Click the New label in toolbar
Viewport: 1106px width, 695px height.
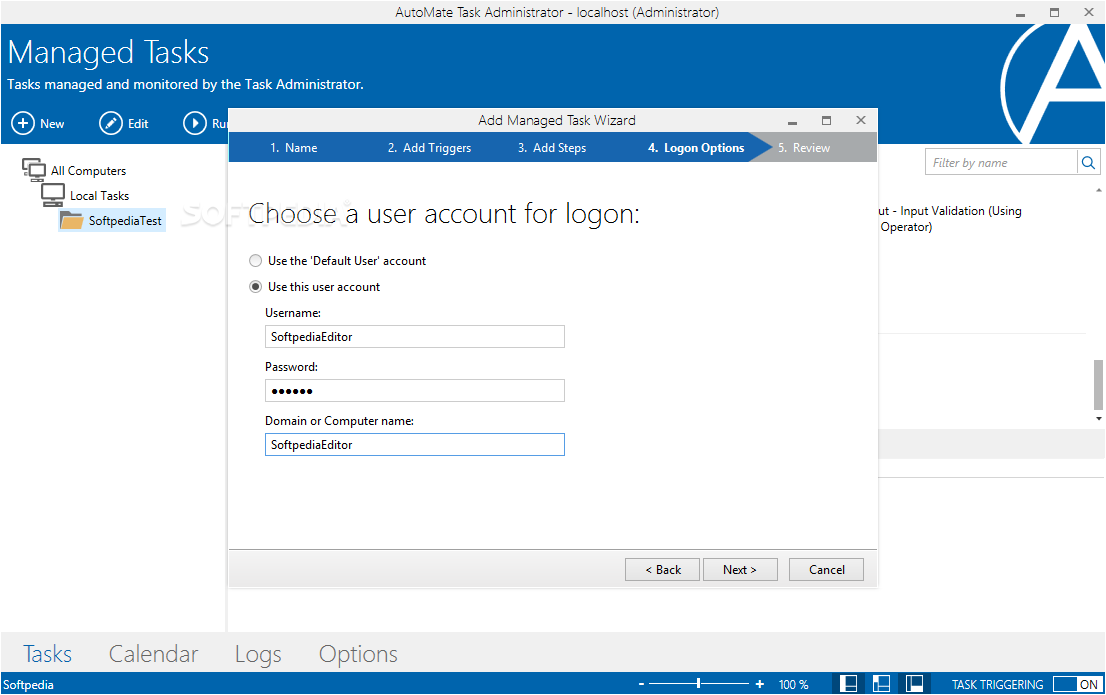(x=52, y=124)
